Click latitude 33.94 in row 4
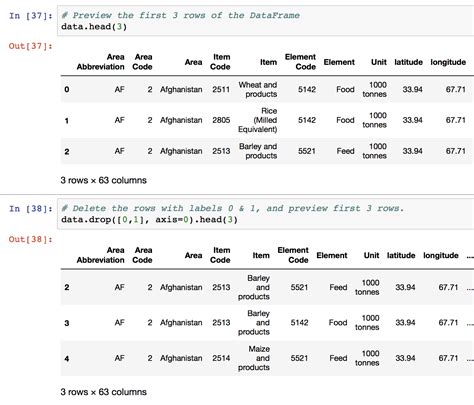474x405 pixels. [405, 358]
